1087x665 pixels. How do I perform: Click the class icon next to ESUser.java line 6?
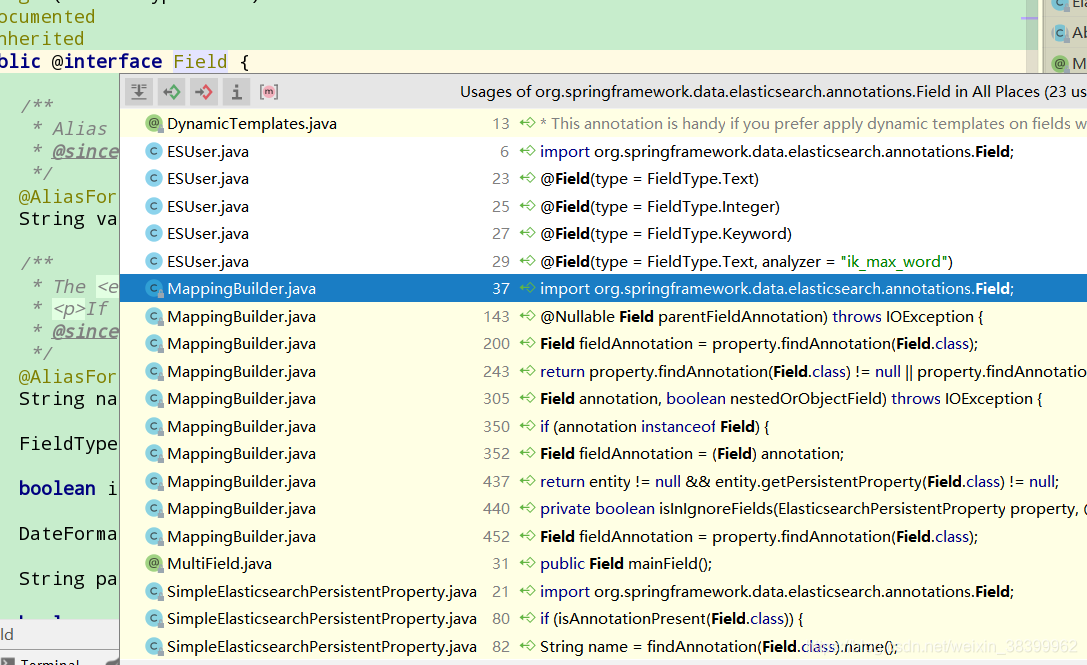click(155, 151)
